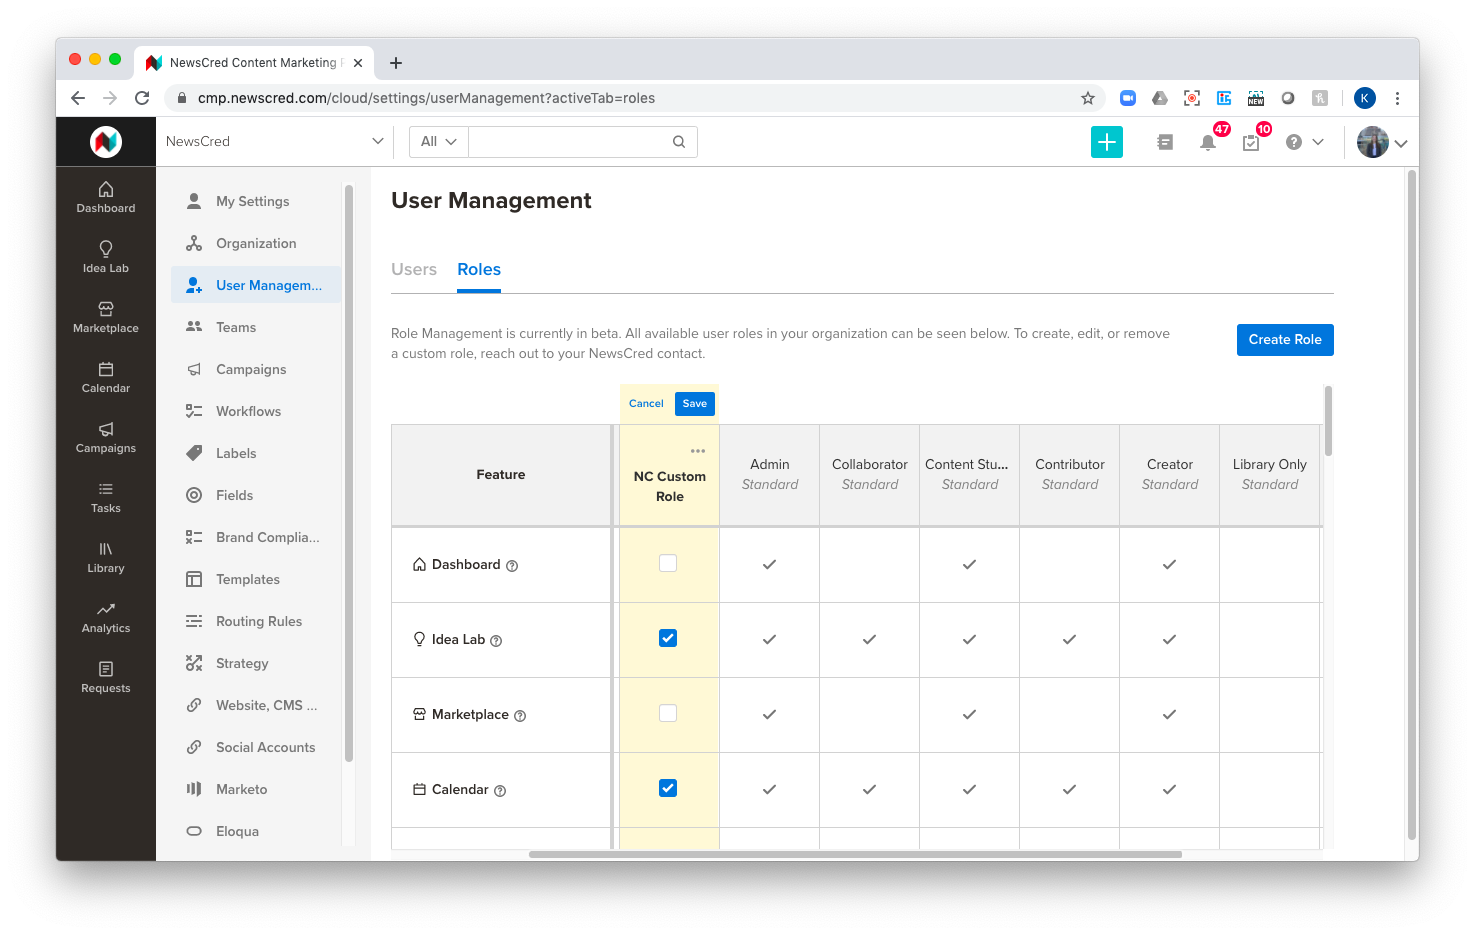Open Campaigns in dark sidebar

[x=106, y=437]
